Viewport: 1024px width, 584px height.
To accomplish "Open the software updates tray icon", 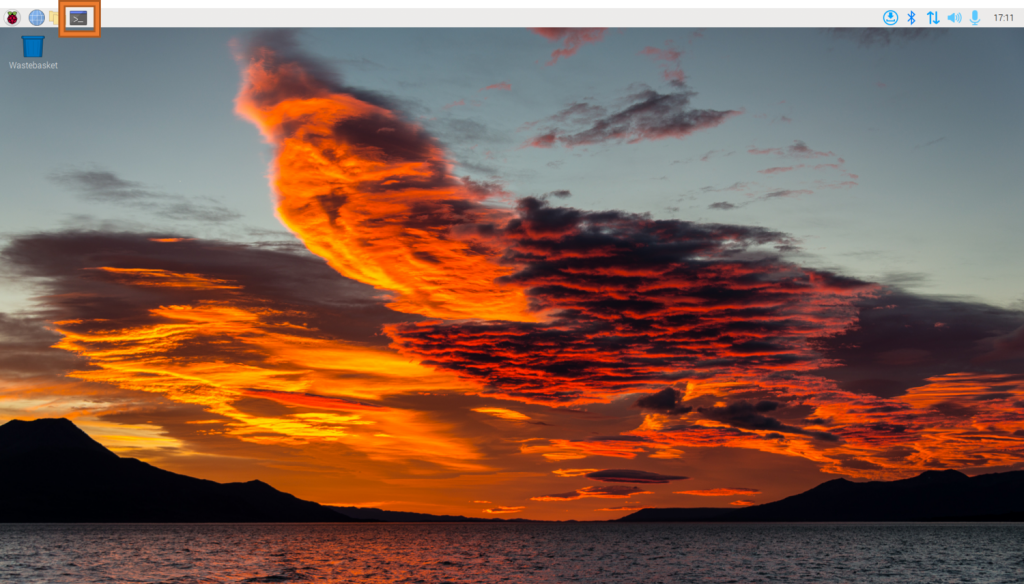I will pyautogui.click(x=890, y=18).
